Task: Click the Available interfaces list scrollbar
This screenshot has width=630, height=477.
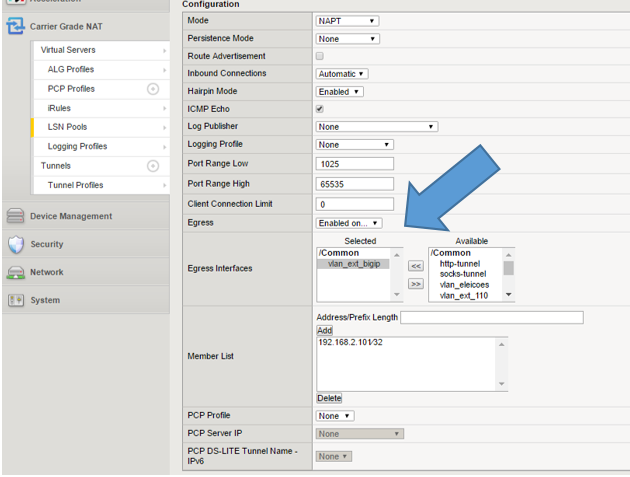Action: pos(509,274)
